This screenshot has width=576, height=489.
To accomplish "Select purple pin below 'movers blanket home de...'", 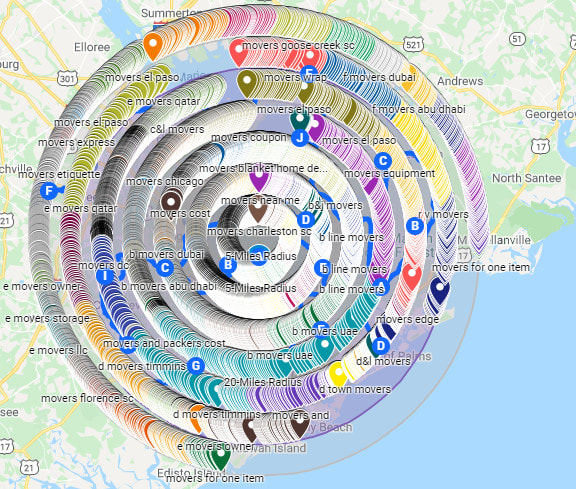I will (259, 180).
